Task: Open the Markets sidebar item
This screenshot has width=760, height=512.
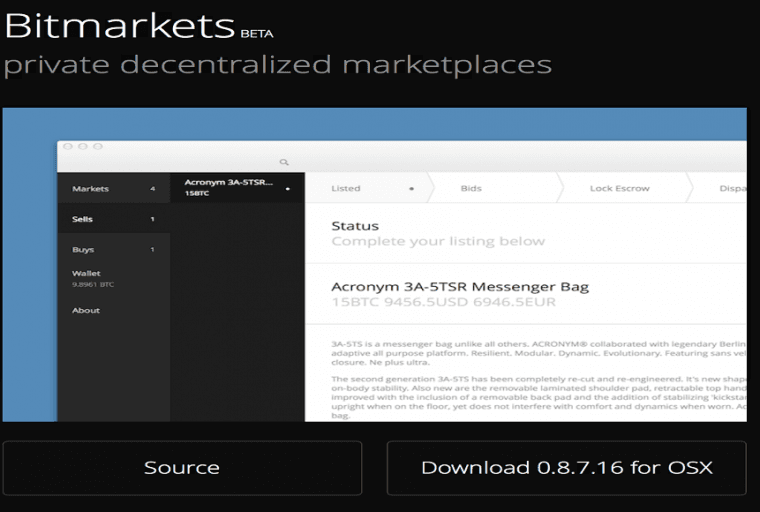Action: (x=113, y=189)
